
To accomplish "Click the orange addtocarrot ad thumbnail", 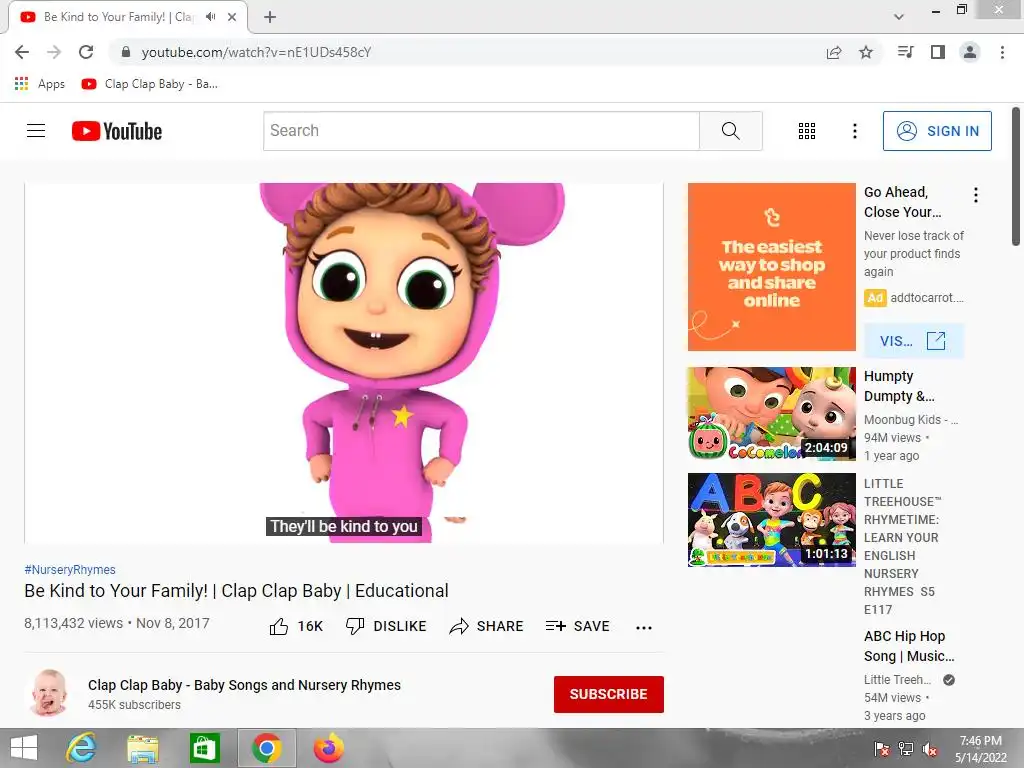I will pyautogui.click(x=772, y=266).
